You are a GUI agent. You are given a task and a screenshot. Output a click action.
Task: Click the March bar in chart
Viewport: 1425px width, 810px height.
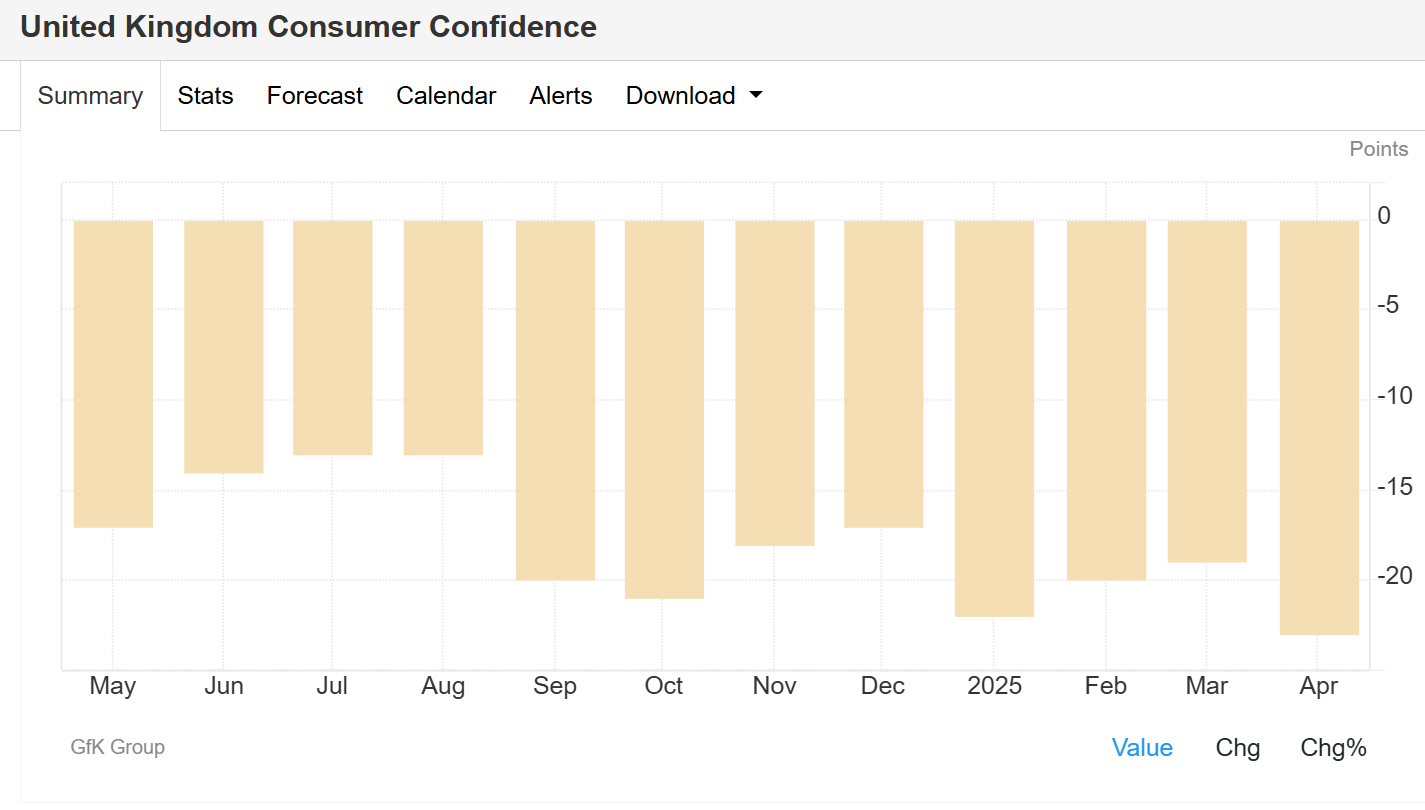point(1207,391)
